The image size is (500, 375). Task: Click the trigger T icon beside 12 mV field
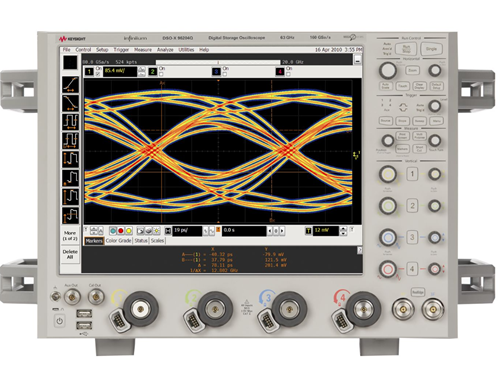(309, 231)
